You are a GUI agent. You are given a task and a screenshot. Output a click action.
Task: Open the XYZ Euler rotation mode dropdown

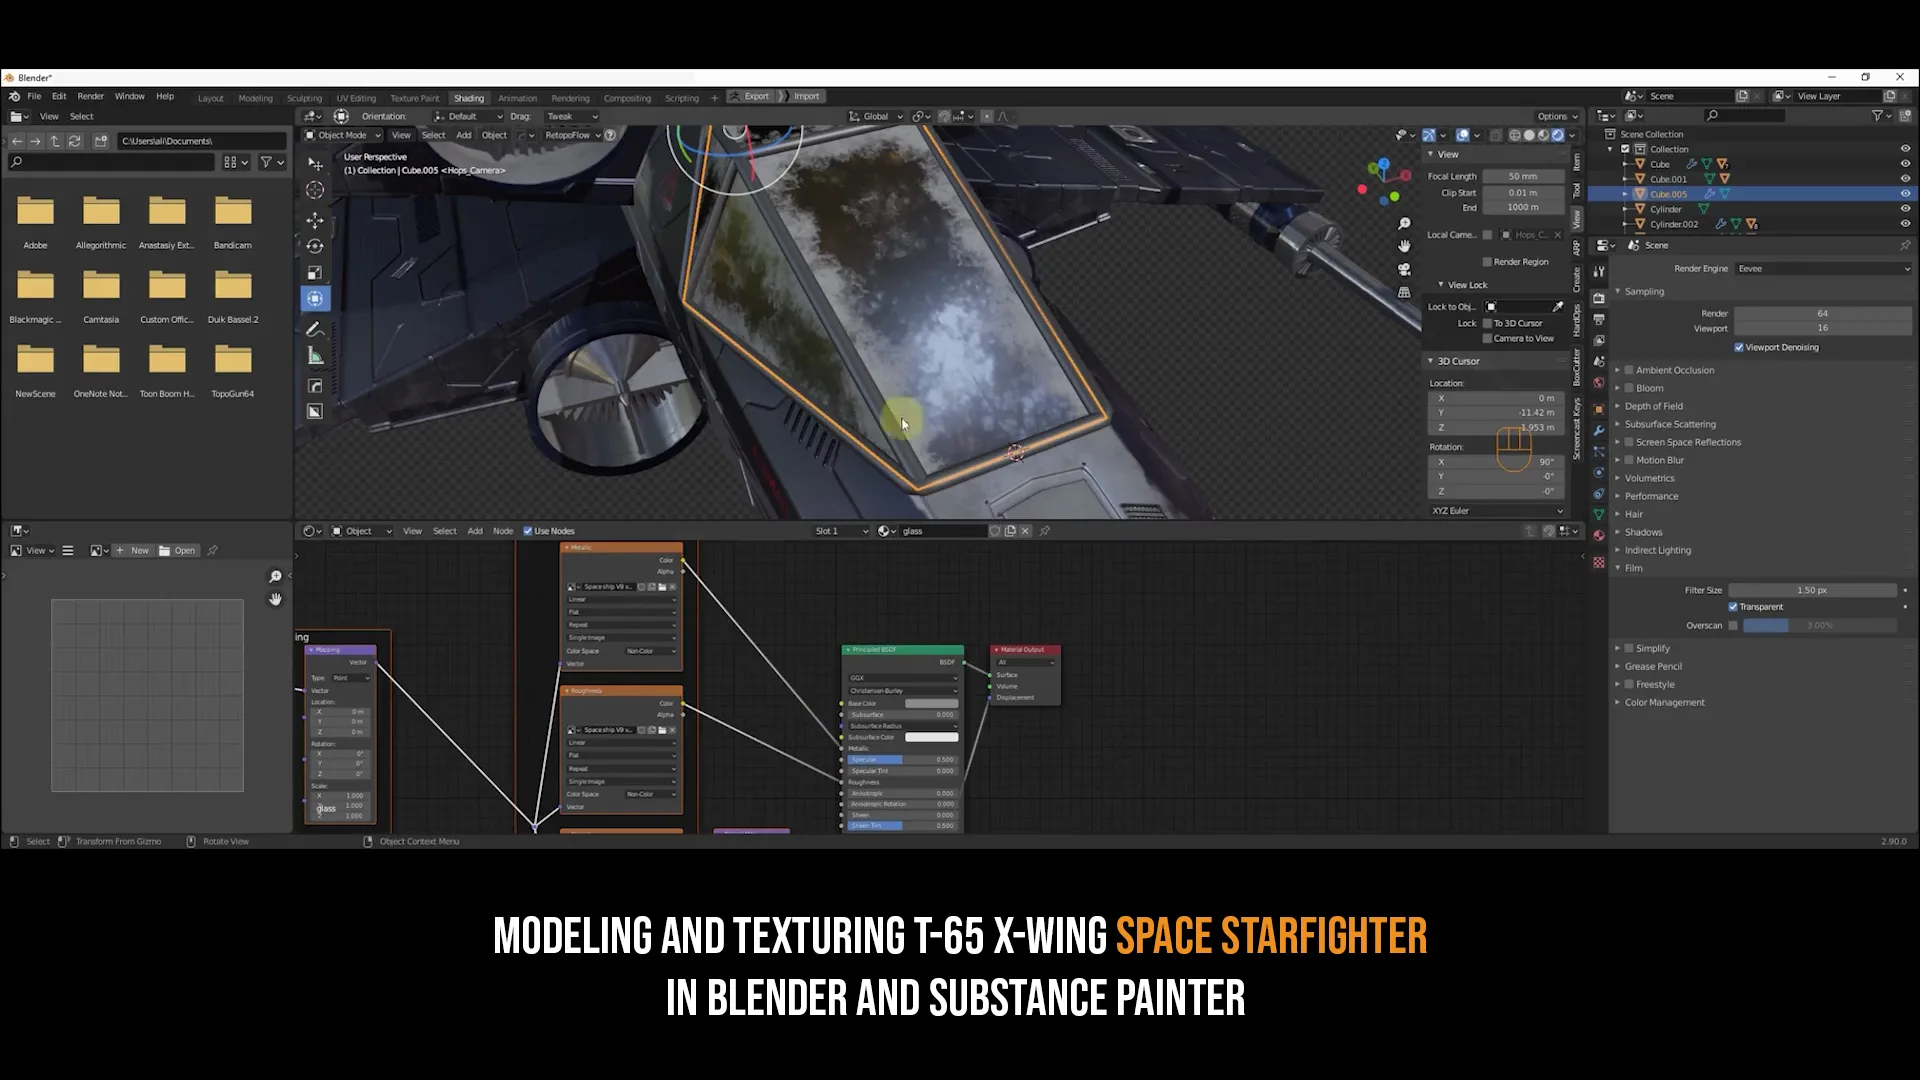1496,510
